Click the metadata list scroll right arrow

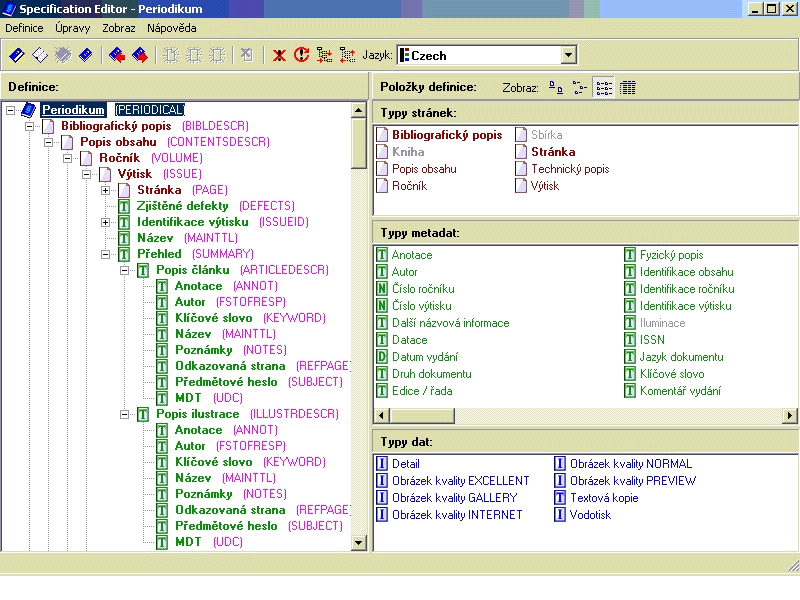(790, 415)
